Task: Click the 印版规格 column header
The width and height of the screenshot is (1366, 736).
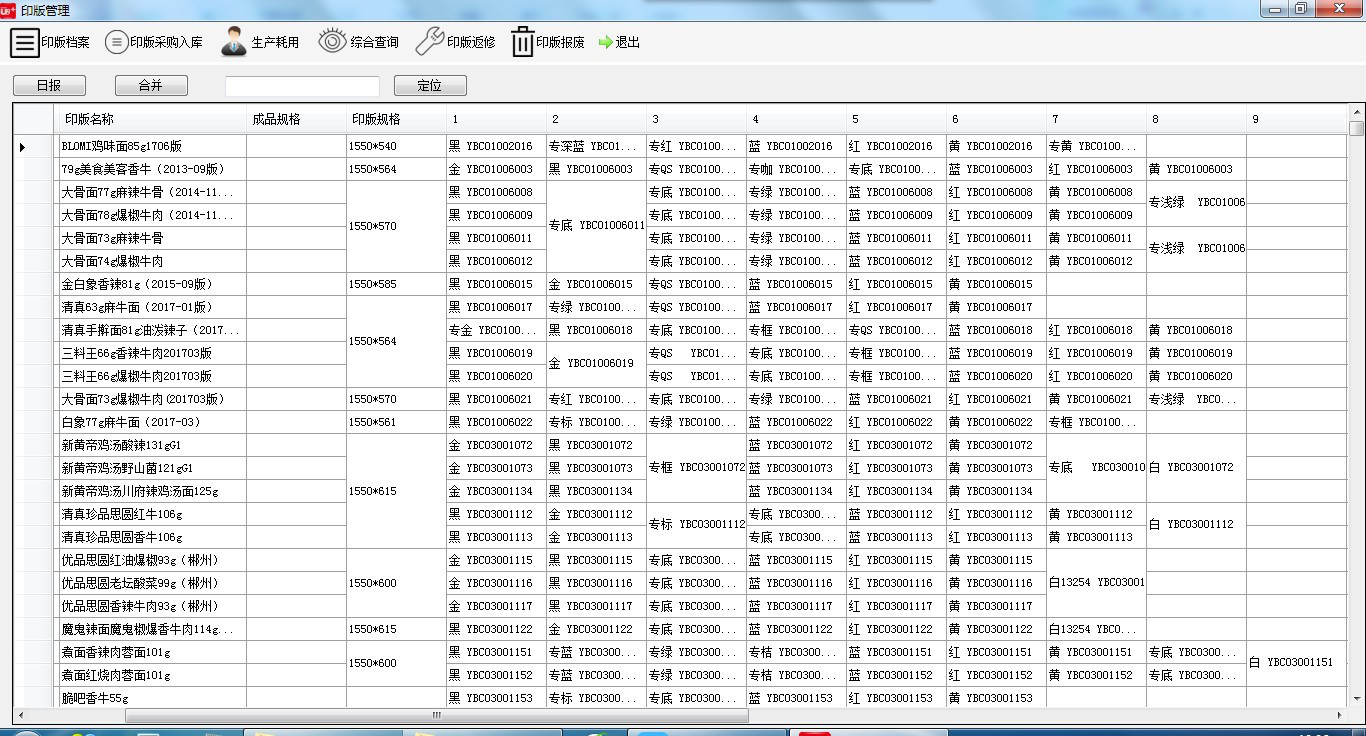Action: click(x=396, y=119)
